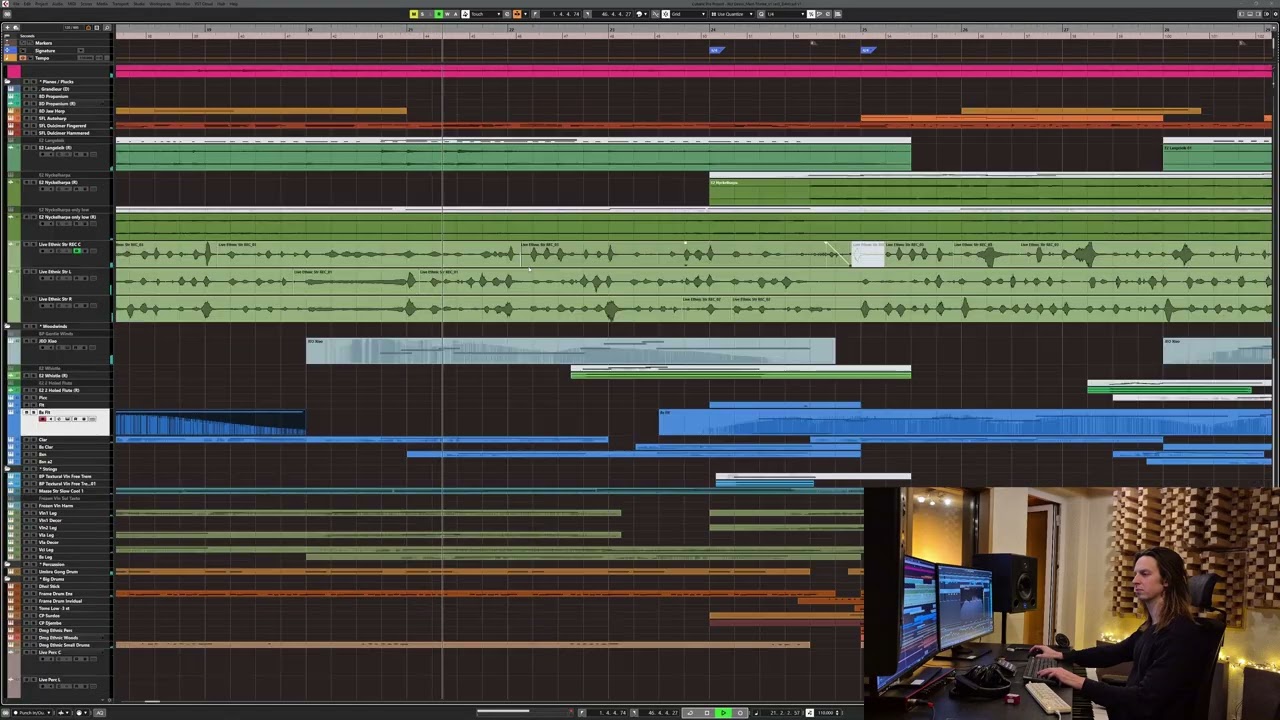This screenshot has height=720, width=1280.
Task: Toggle the W write automation button in toolbar
Action: 447,14
